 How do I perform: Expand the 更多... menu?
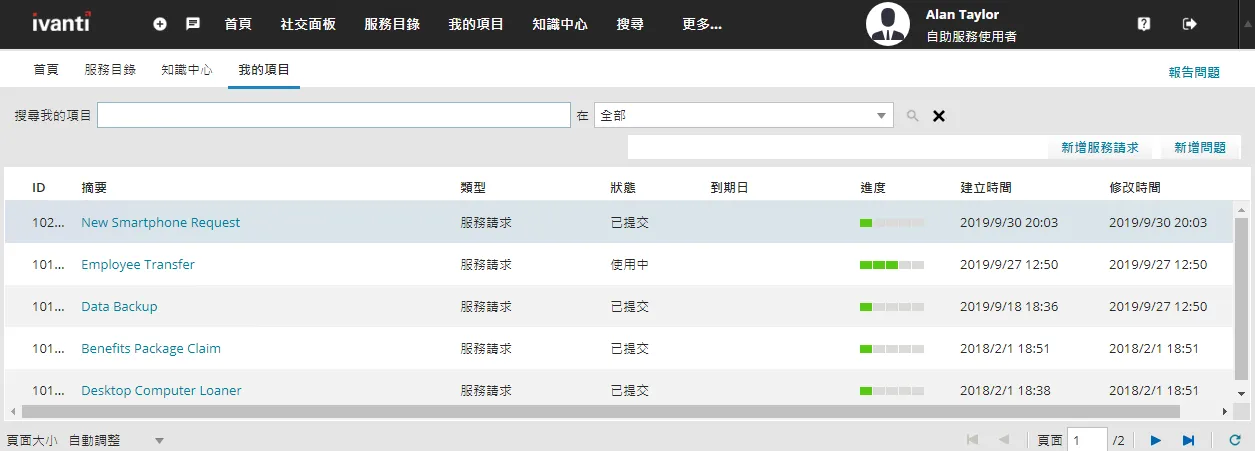(702, 24)
